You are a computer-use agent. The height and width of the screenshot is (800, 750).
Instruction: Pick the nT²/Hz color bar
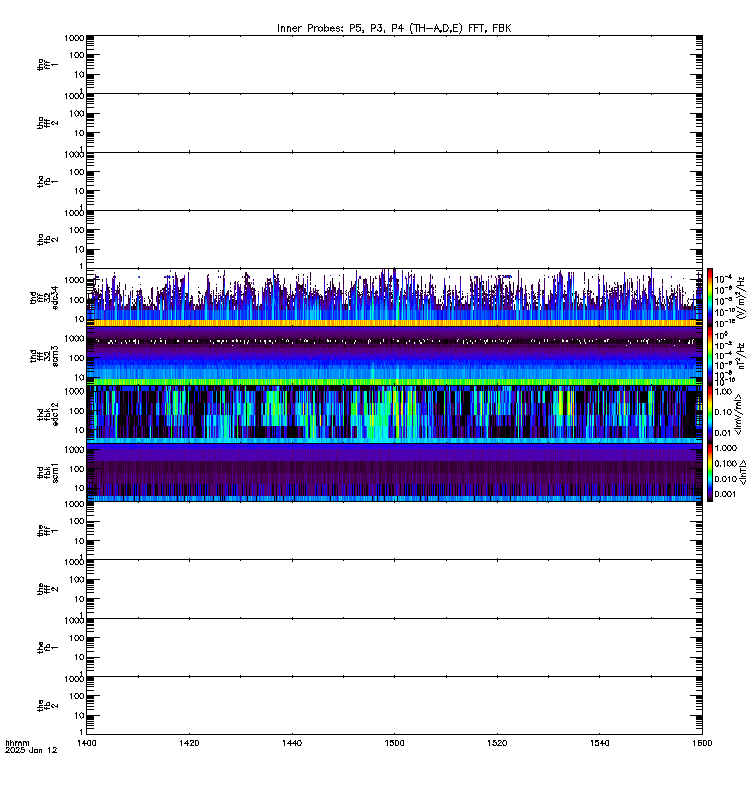point(710,356)
